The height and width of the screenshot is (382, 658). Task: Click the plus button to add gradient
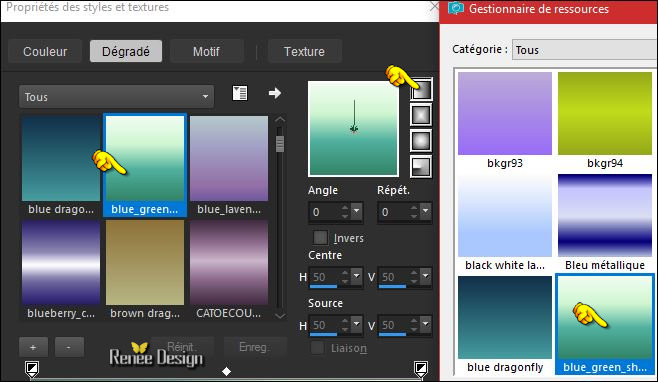coord(33,347)
